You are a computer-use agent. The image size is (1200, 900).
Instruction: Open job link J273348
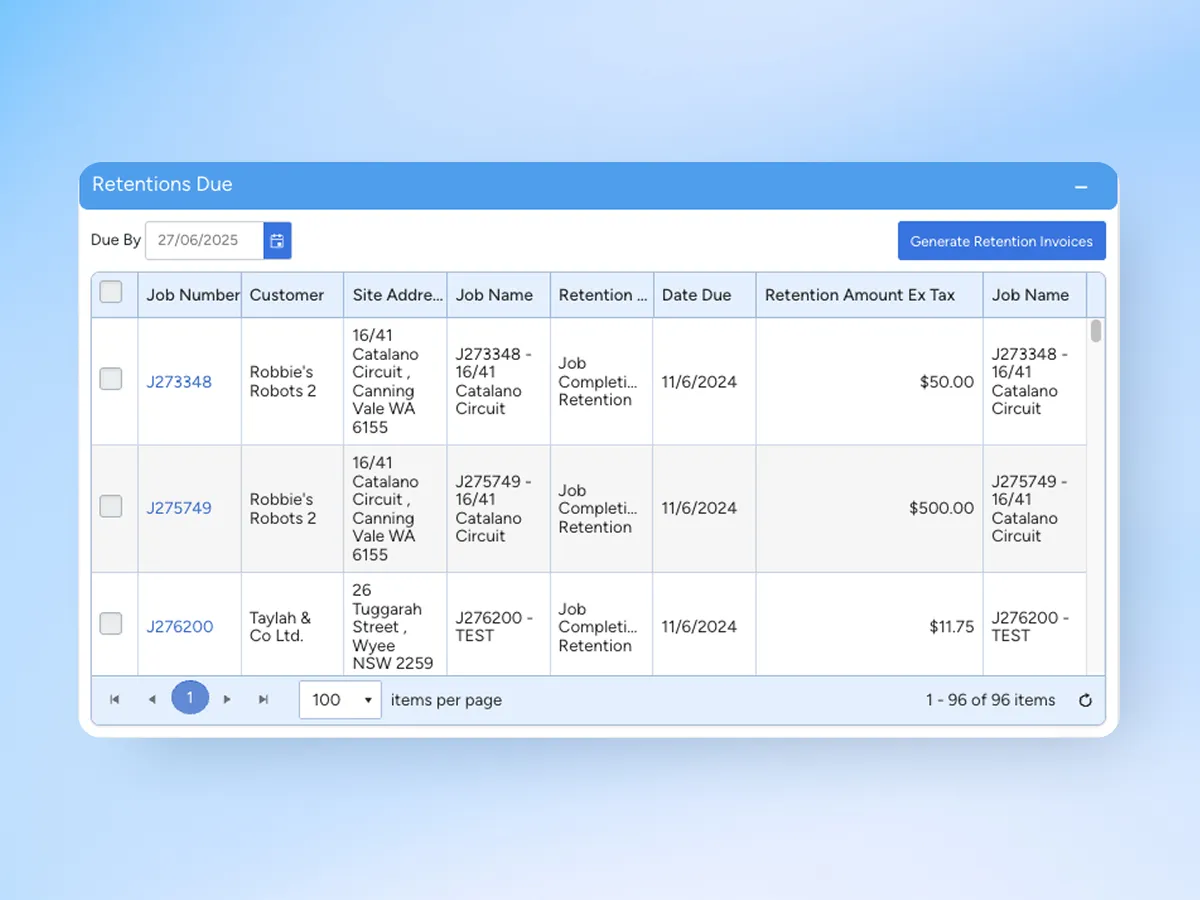coord(179,382)
